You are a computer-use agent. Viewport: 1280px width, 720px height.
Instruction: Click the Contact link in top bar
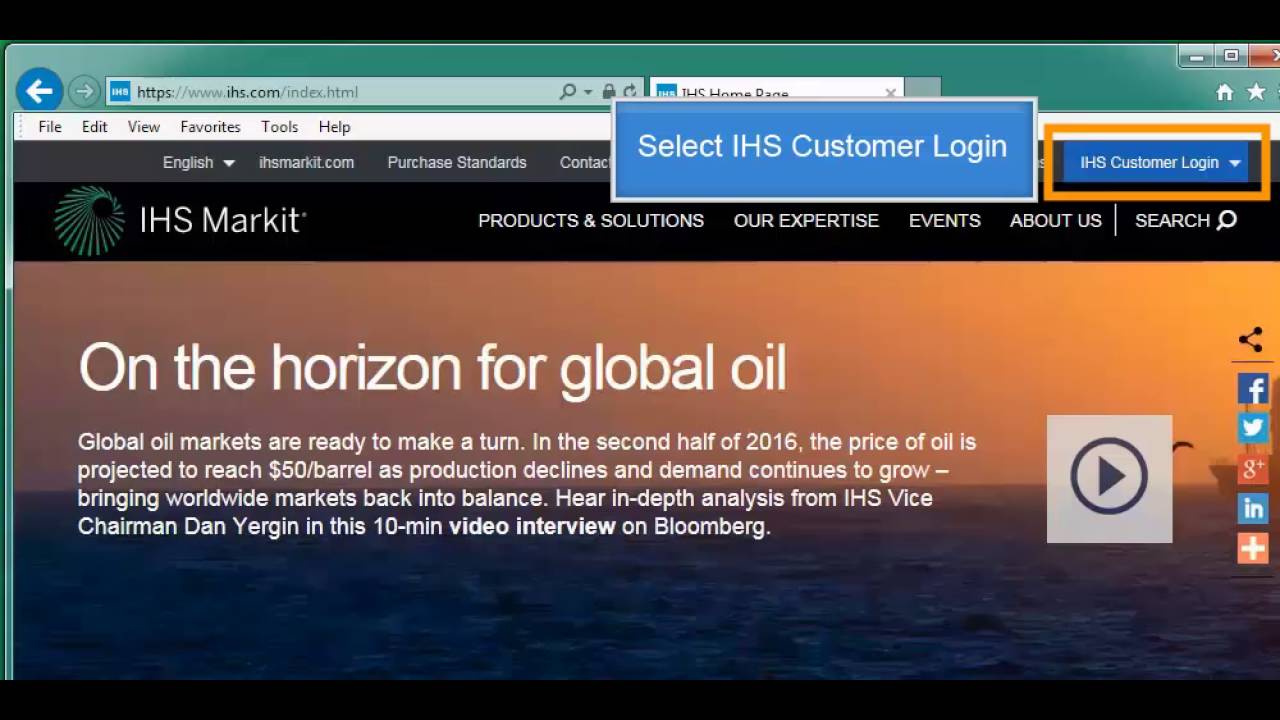click(x=585, y=162)
